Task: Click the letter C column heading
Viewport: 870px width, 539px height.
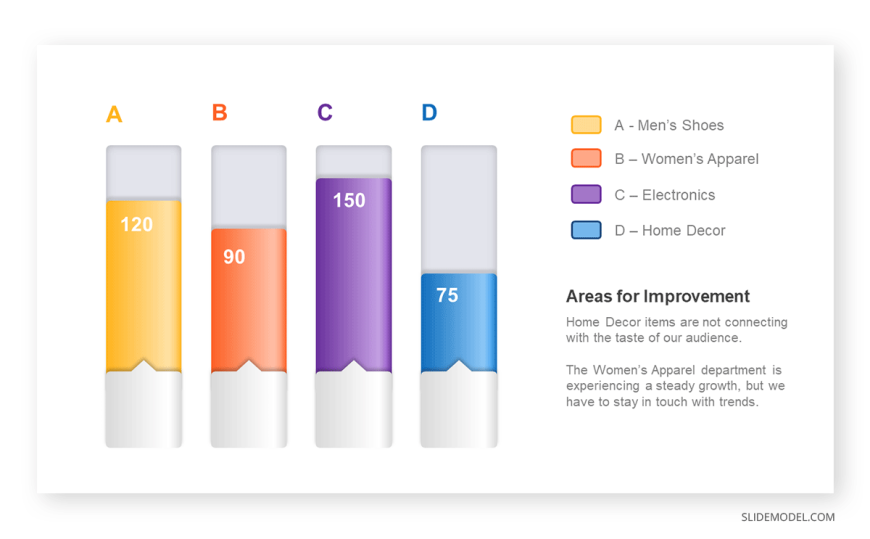Action: 325,113
